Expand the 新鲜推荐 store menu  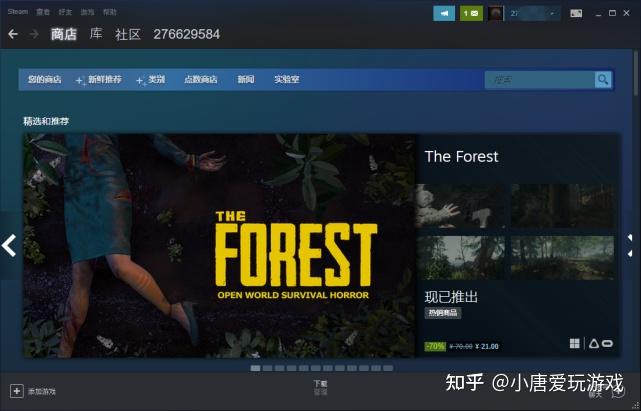(99, 79)
